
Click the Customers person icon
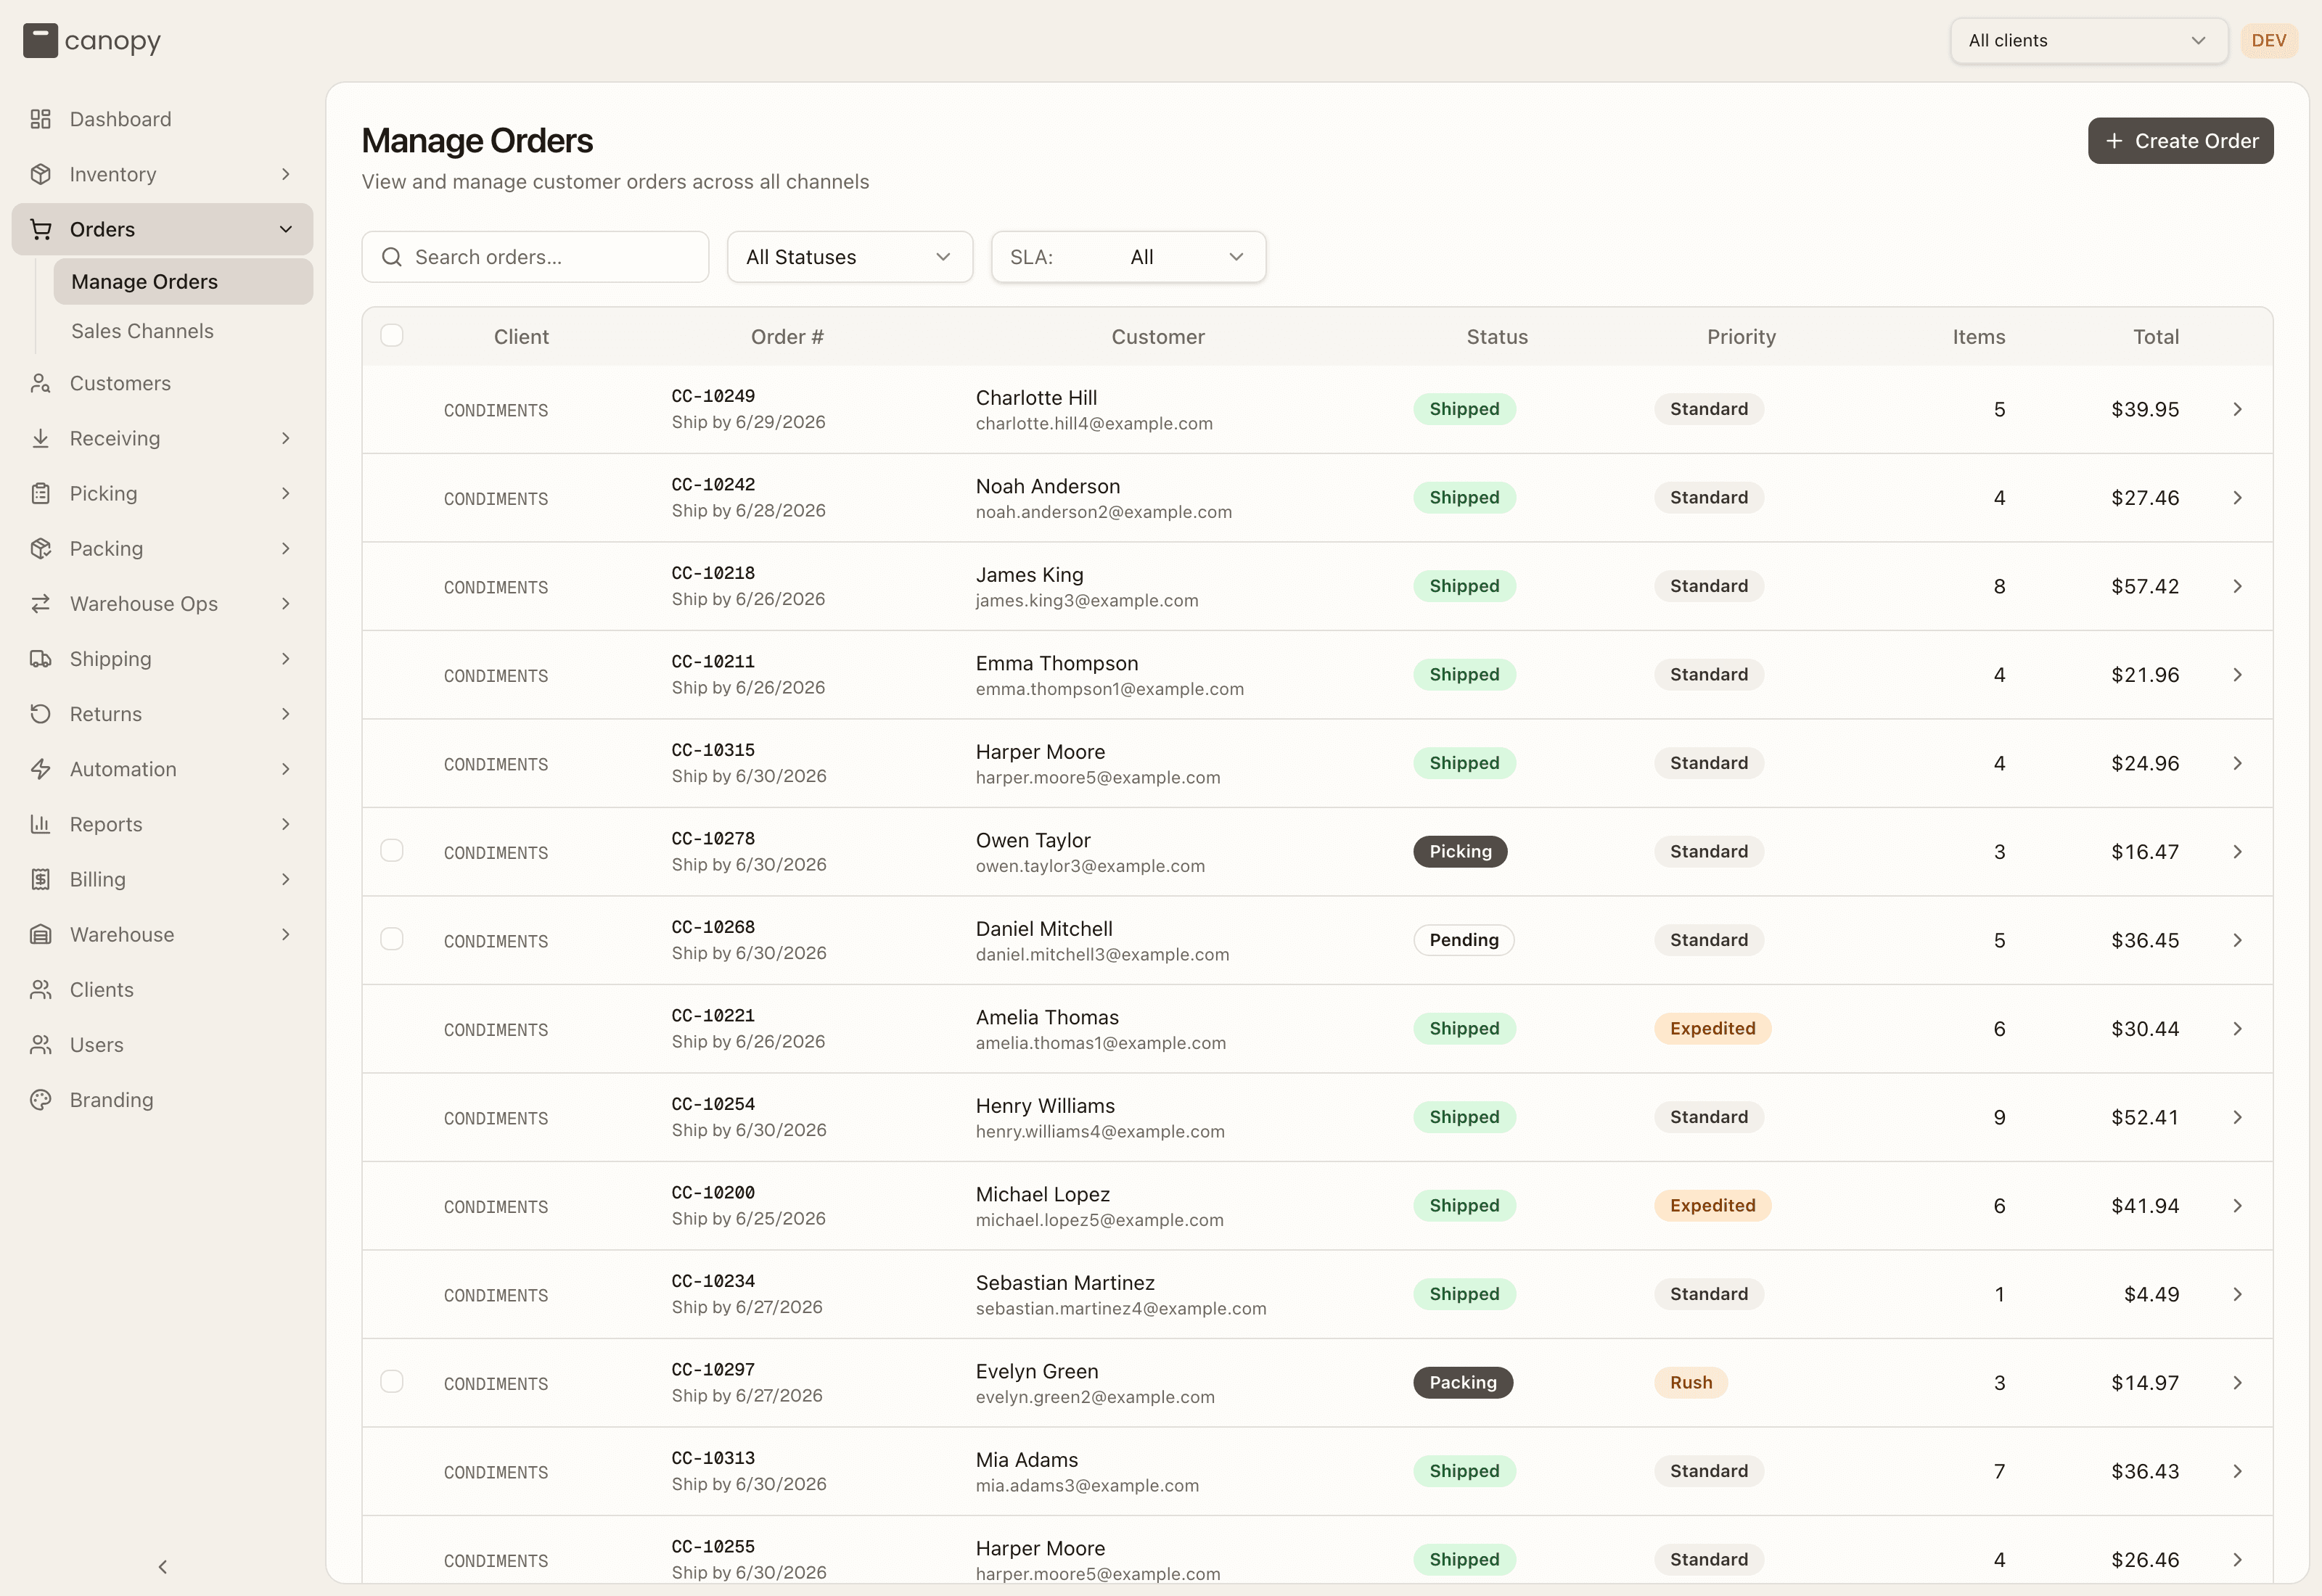click(40, 383)
